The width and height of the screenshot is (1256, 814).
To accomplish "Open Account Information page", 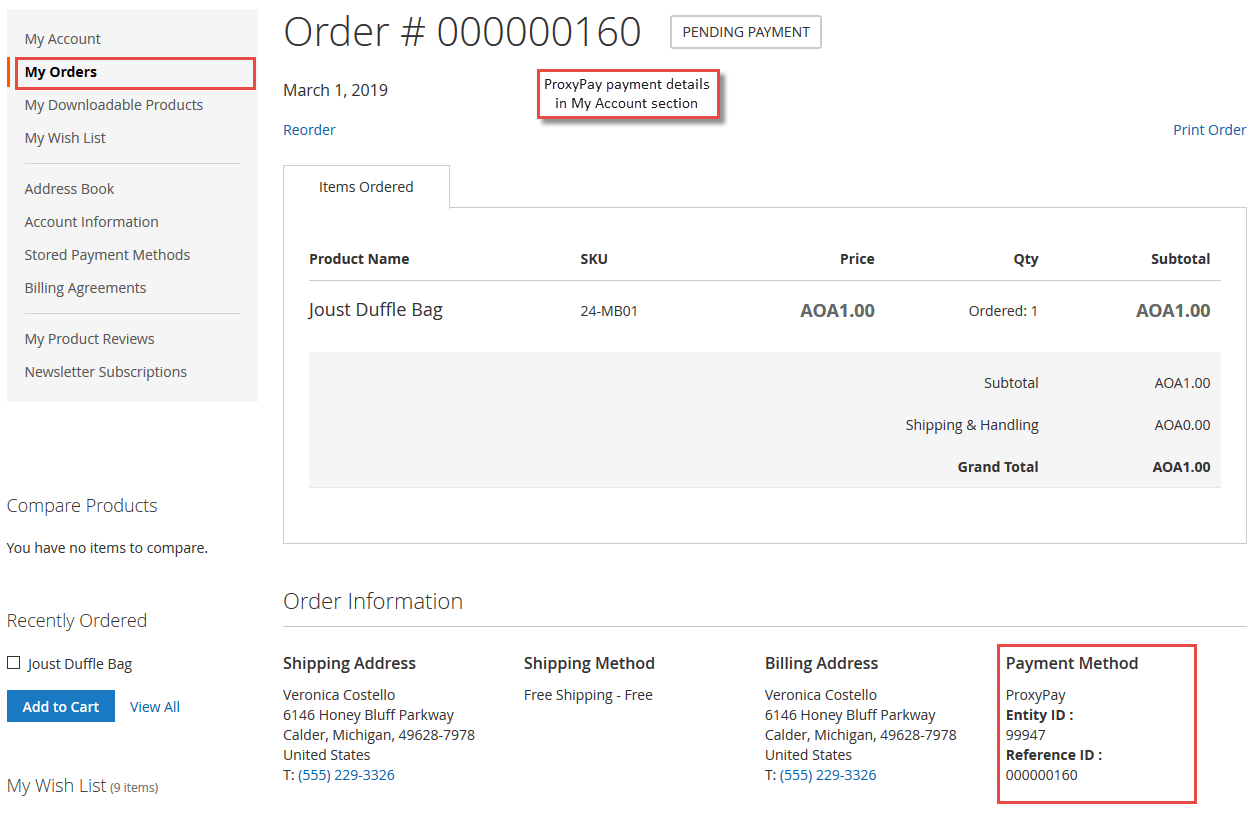I will click(x=92, y=222).
